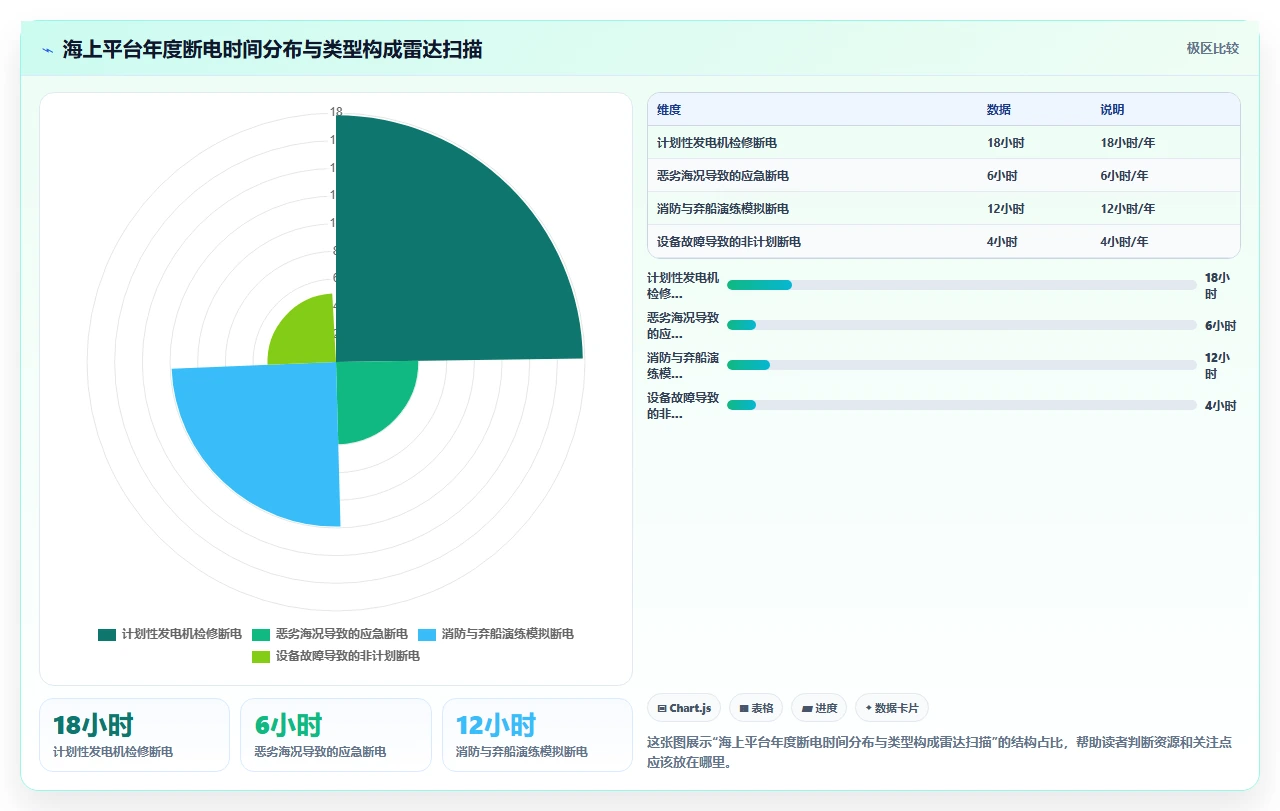Click the 12小时 summary data card
This screenshot has width=1280, height=811.
point(537,735)
